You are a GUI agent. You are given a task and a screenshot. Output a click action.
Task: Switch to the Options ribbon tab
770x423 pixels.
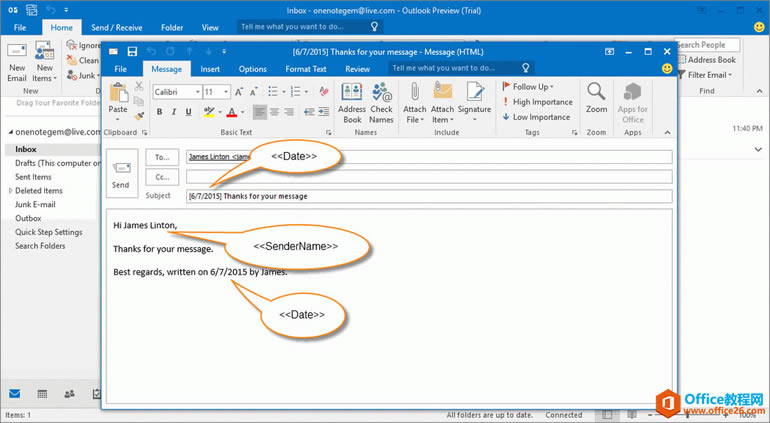pos(252,69)
